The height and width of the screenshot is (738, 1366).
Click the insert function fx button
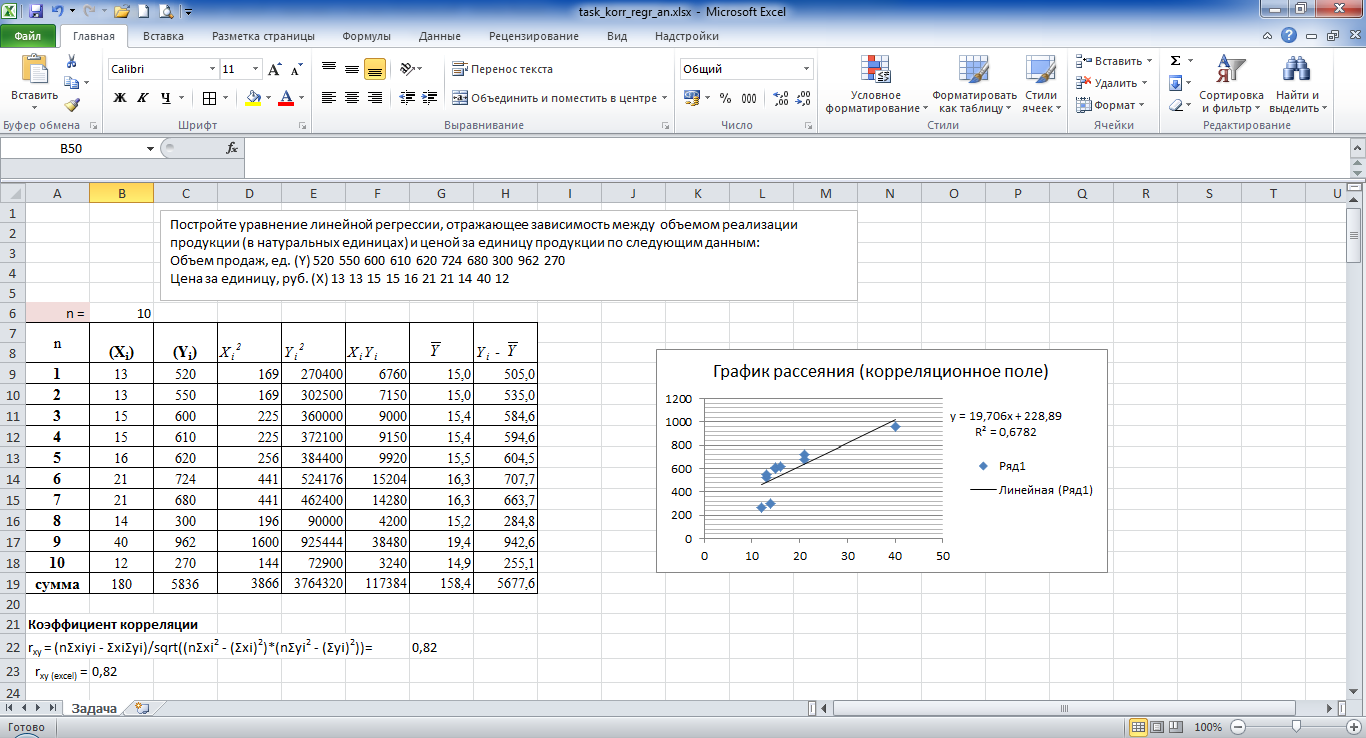tap(231, 148)
